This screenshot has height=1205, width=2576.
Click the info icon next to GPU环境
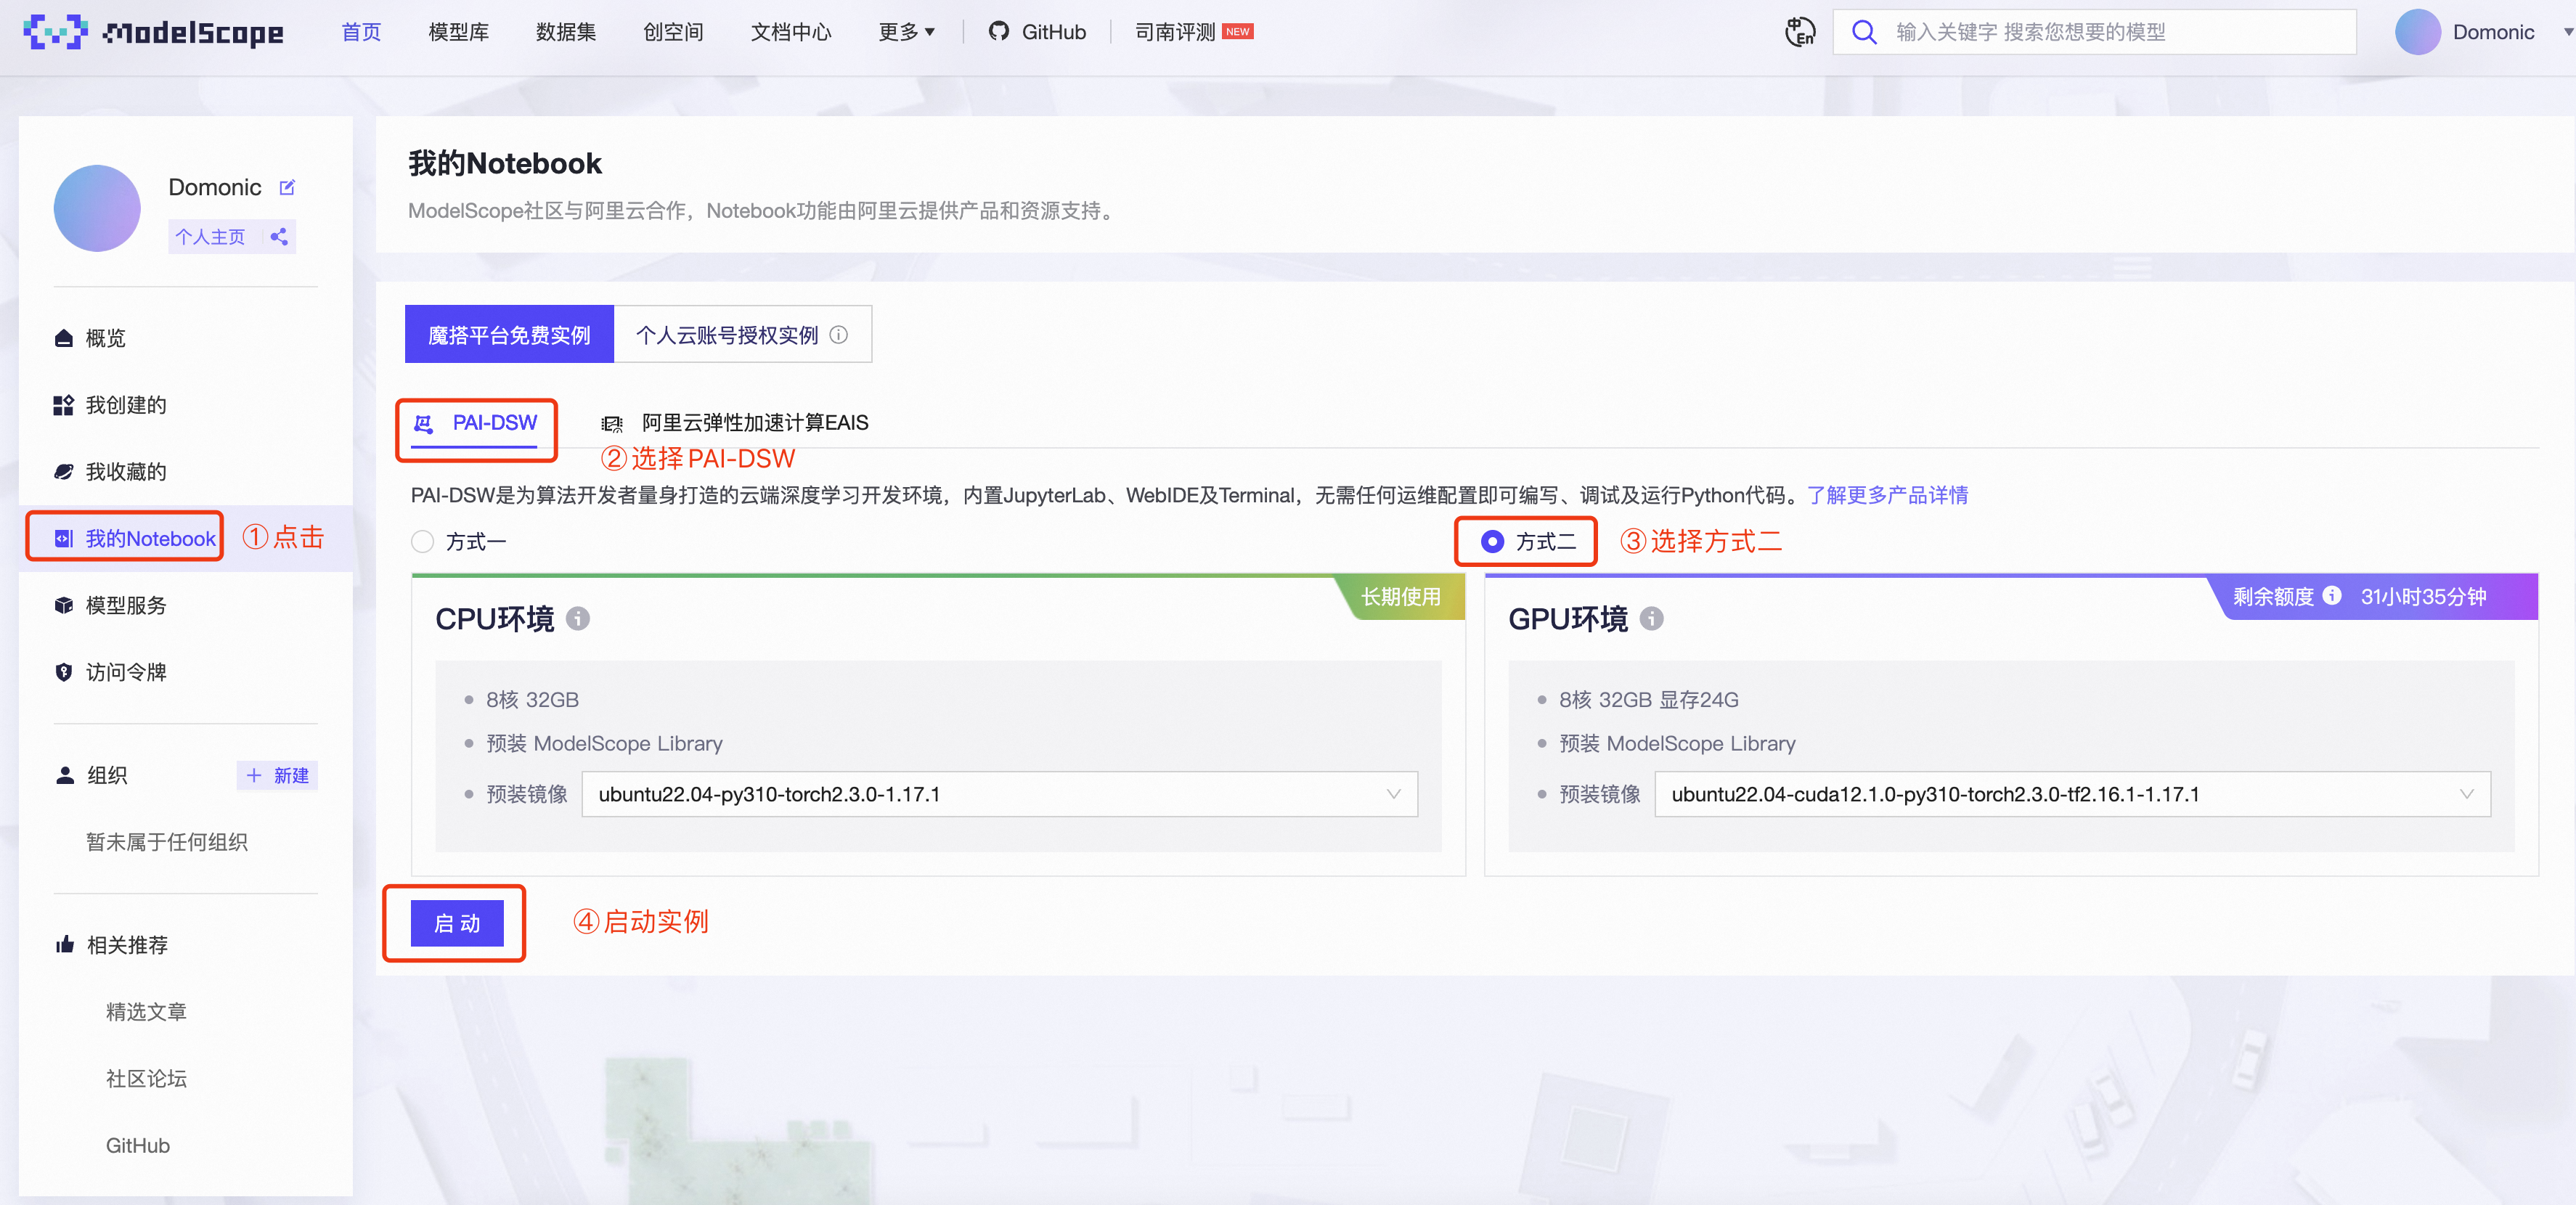(1652, 619)
